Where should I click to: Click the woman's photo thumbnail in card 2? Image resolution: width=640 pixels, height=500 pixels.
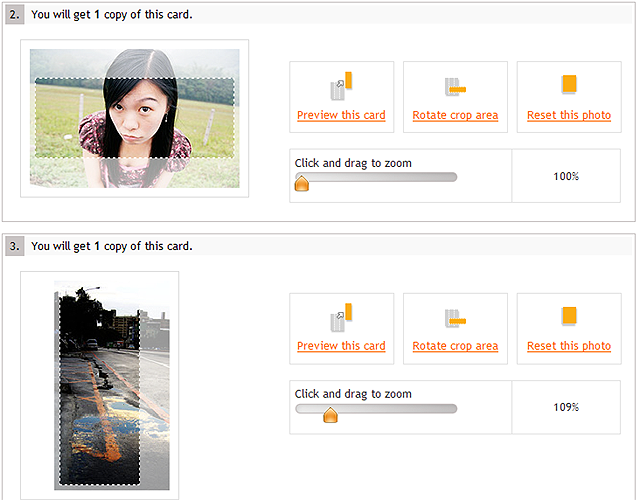coord(135,118)
